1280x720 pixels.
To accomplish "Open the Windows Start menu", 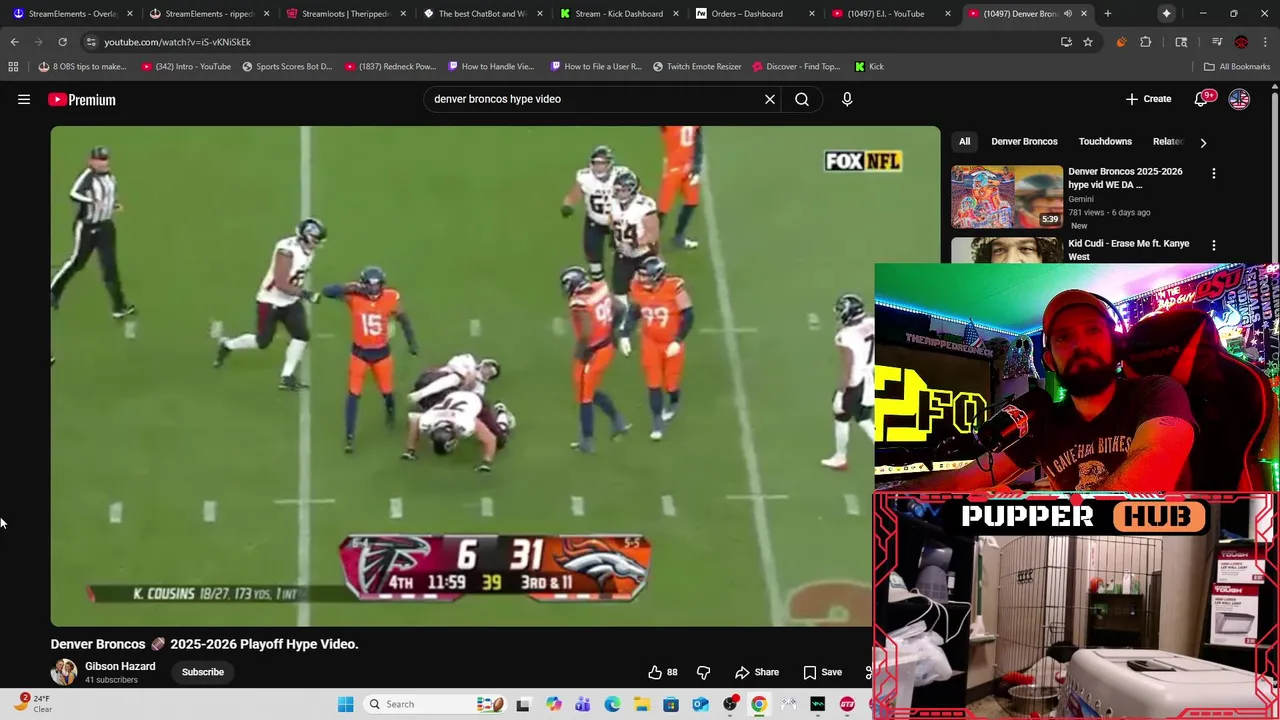I will click(345, 704).
